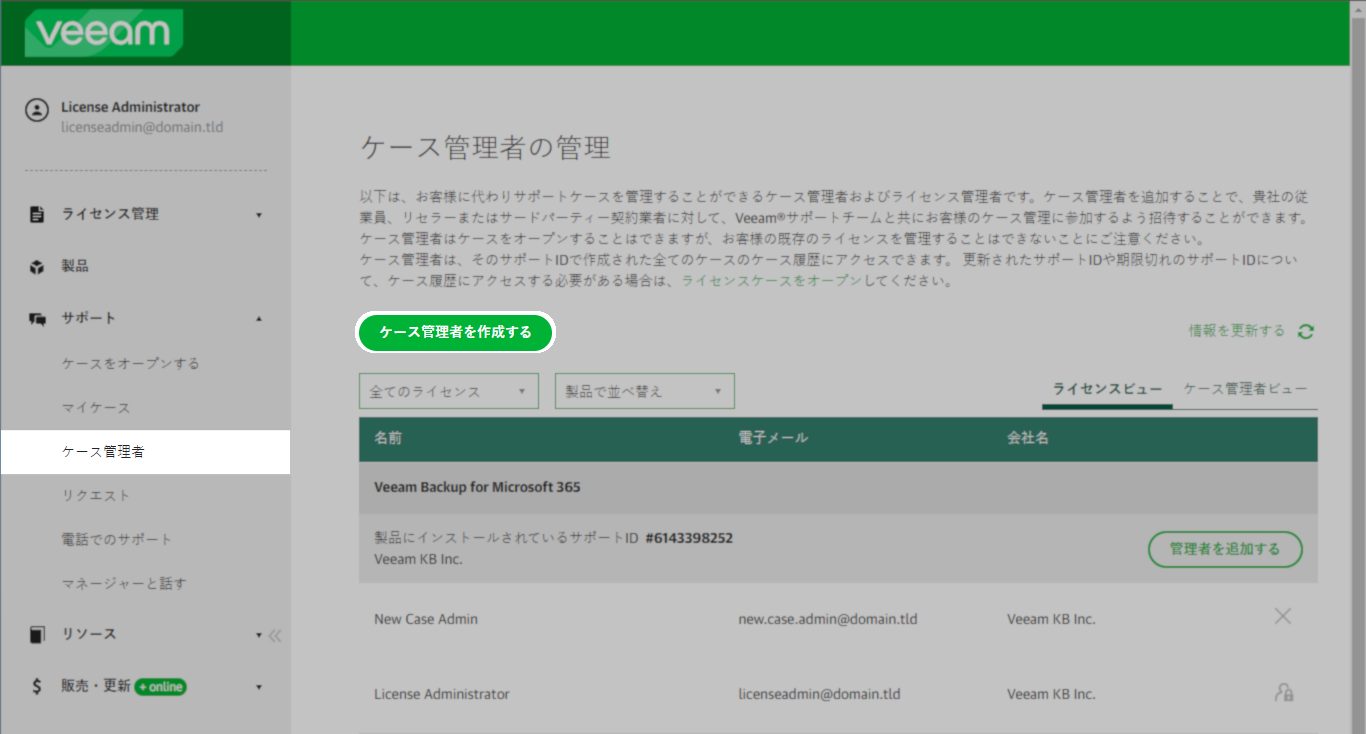This screenshot has height=734, width=1366.
Task: Click ケース管理者を作成する button
Action: click(455, 332)
